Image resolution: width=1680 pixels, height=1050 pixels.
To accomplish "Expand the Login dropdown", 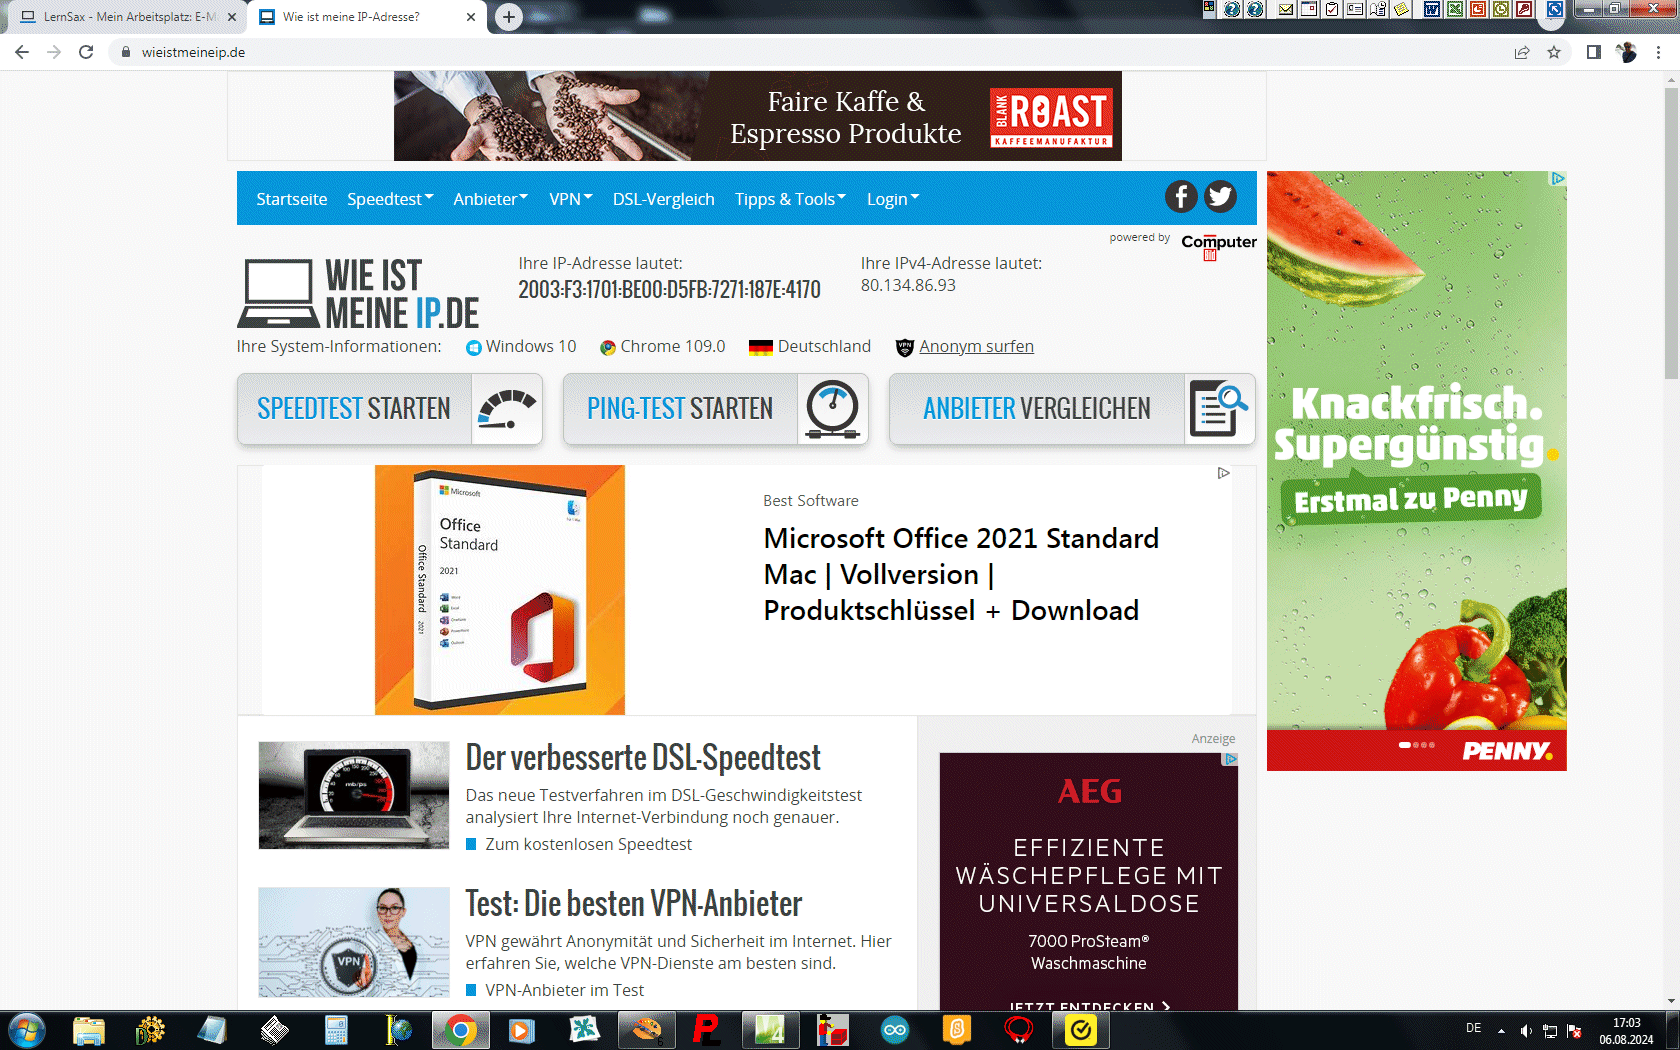I will pos(892,199).
